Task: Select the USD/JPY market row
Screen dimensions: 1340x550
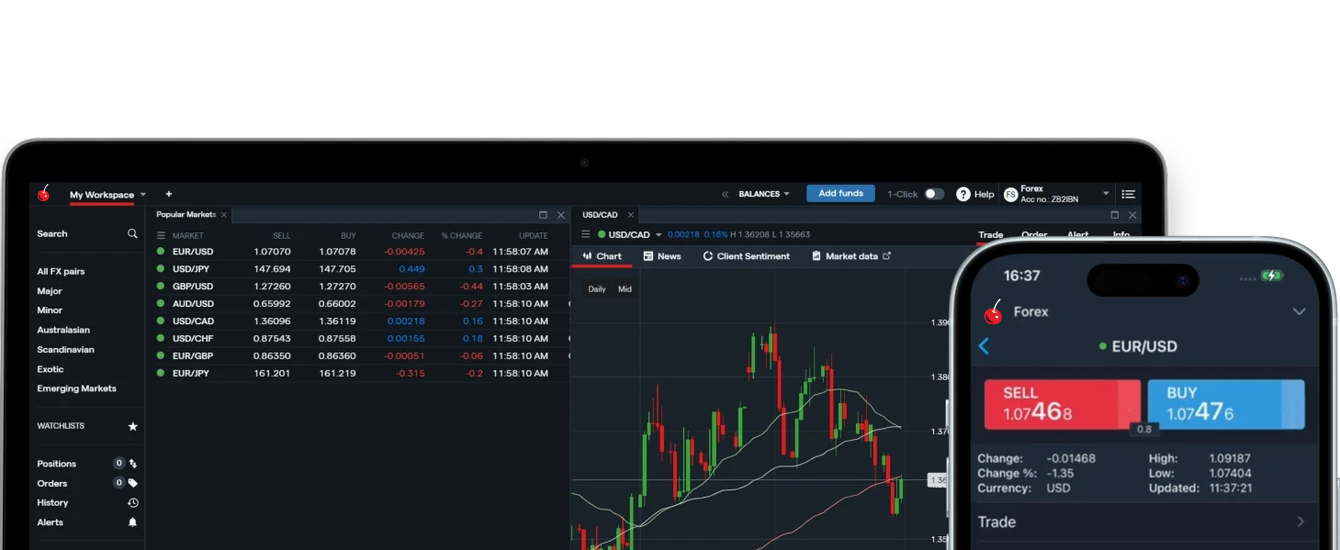Action: tap(357, 269)
